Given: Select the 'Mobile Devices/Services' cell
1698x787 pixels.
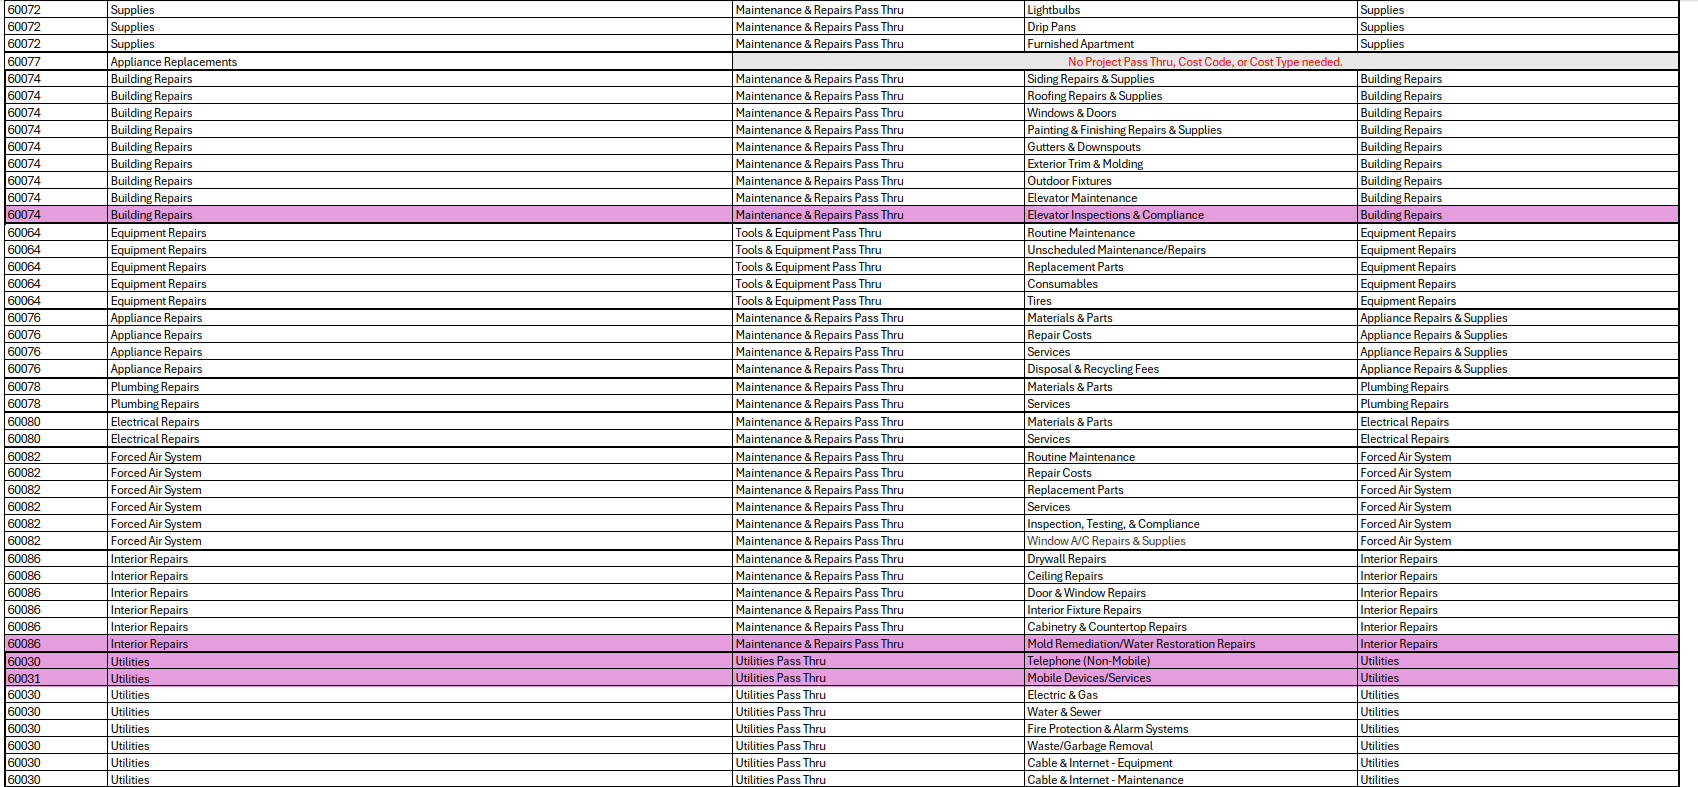Looking at the screenshot, I should click(x=1190, y=678).
